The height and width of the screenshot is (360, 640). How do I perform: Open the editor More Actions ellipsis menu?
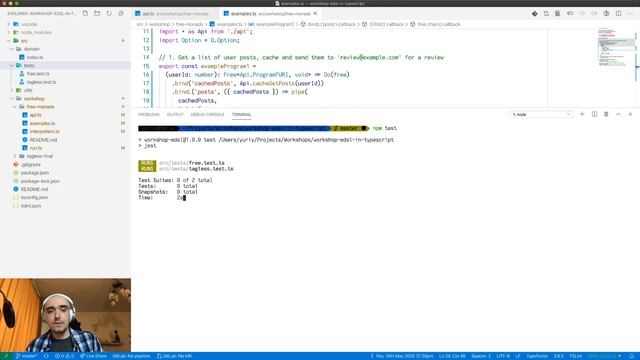click(630, 13)
